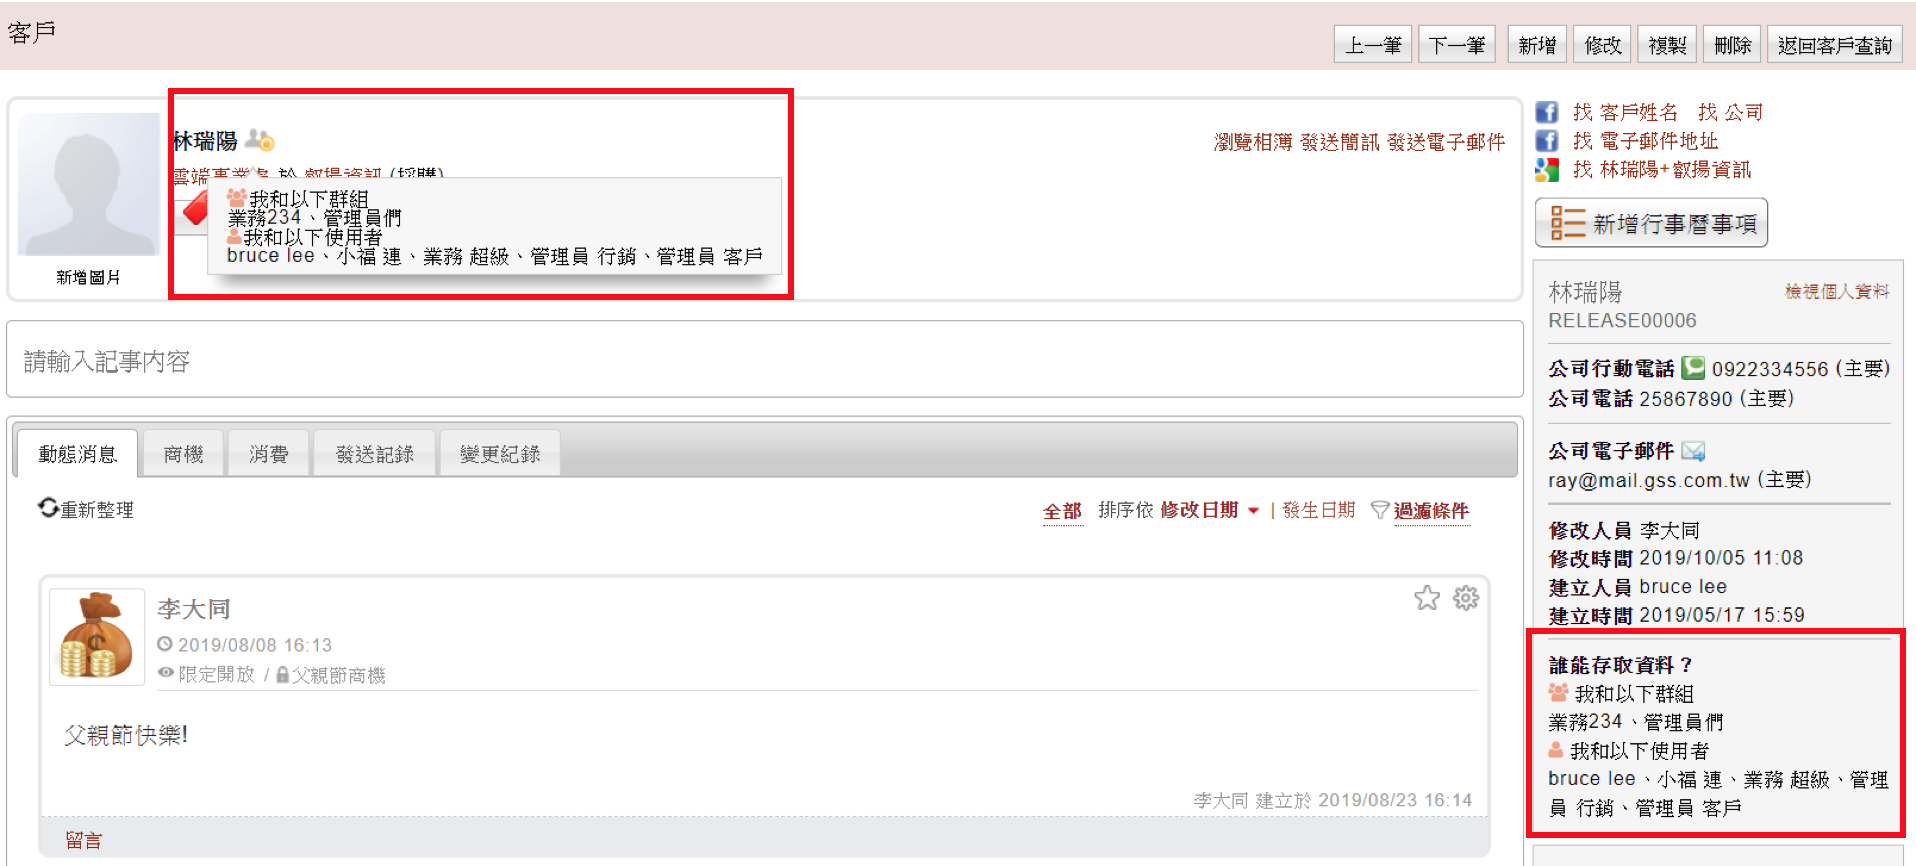Viewport: 1916px width, 866px height.
Task: Click the filter funnel icon beside 過濾條件
Action: coord(1380,510)
